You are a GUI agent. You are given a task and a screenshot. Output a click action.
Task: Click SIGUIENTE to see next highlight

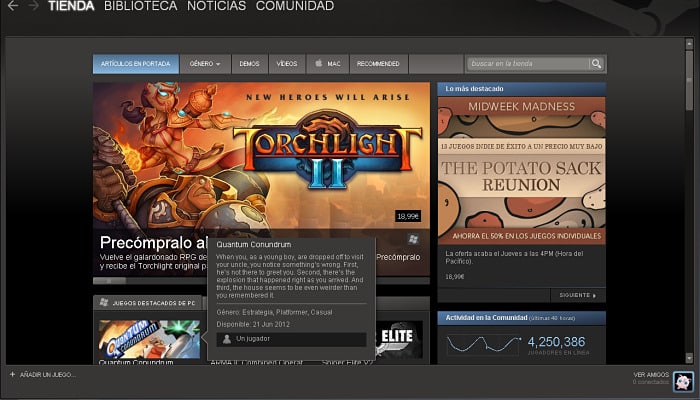point(578,295)
